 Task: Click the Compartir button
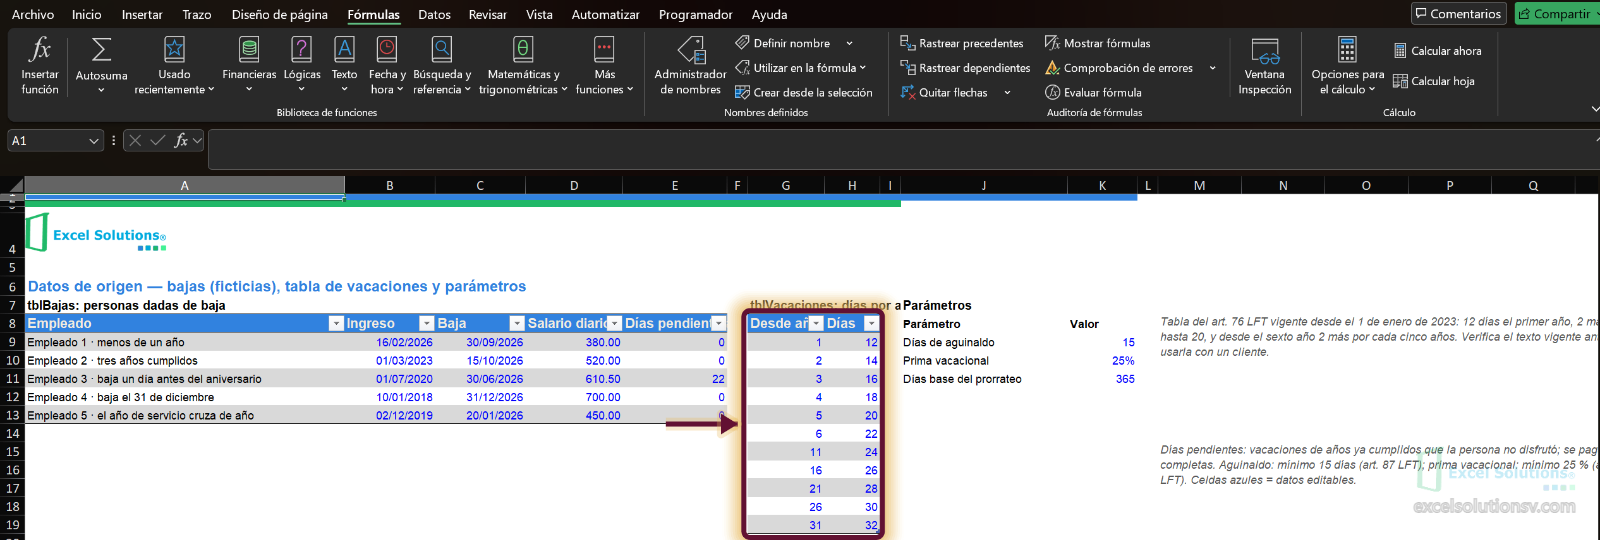click(1556, 14)
